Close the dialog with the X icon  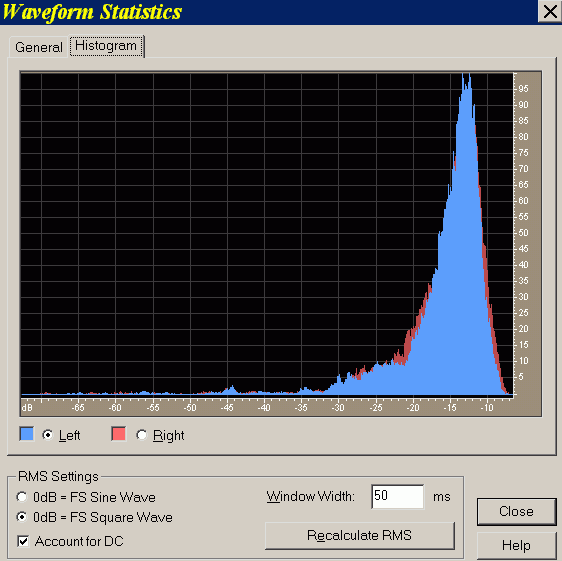[x=550, y=11]
